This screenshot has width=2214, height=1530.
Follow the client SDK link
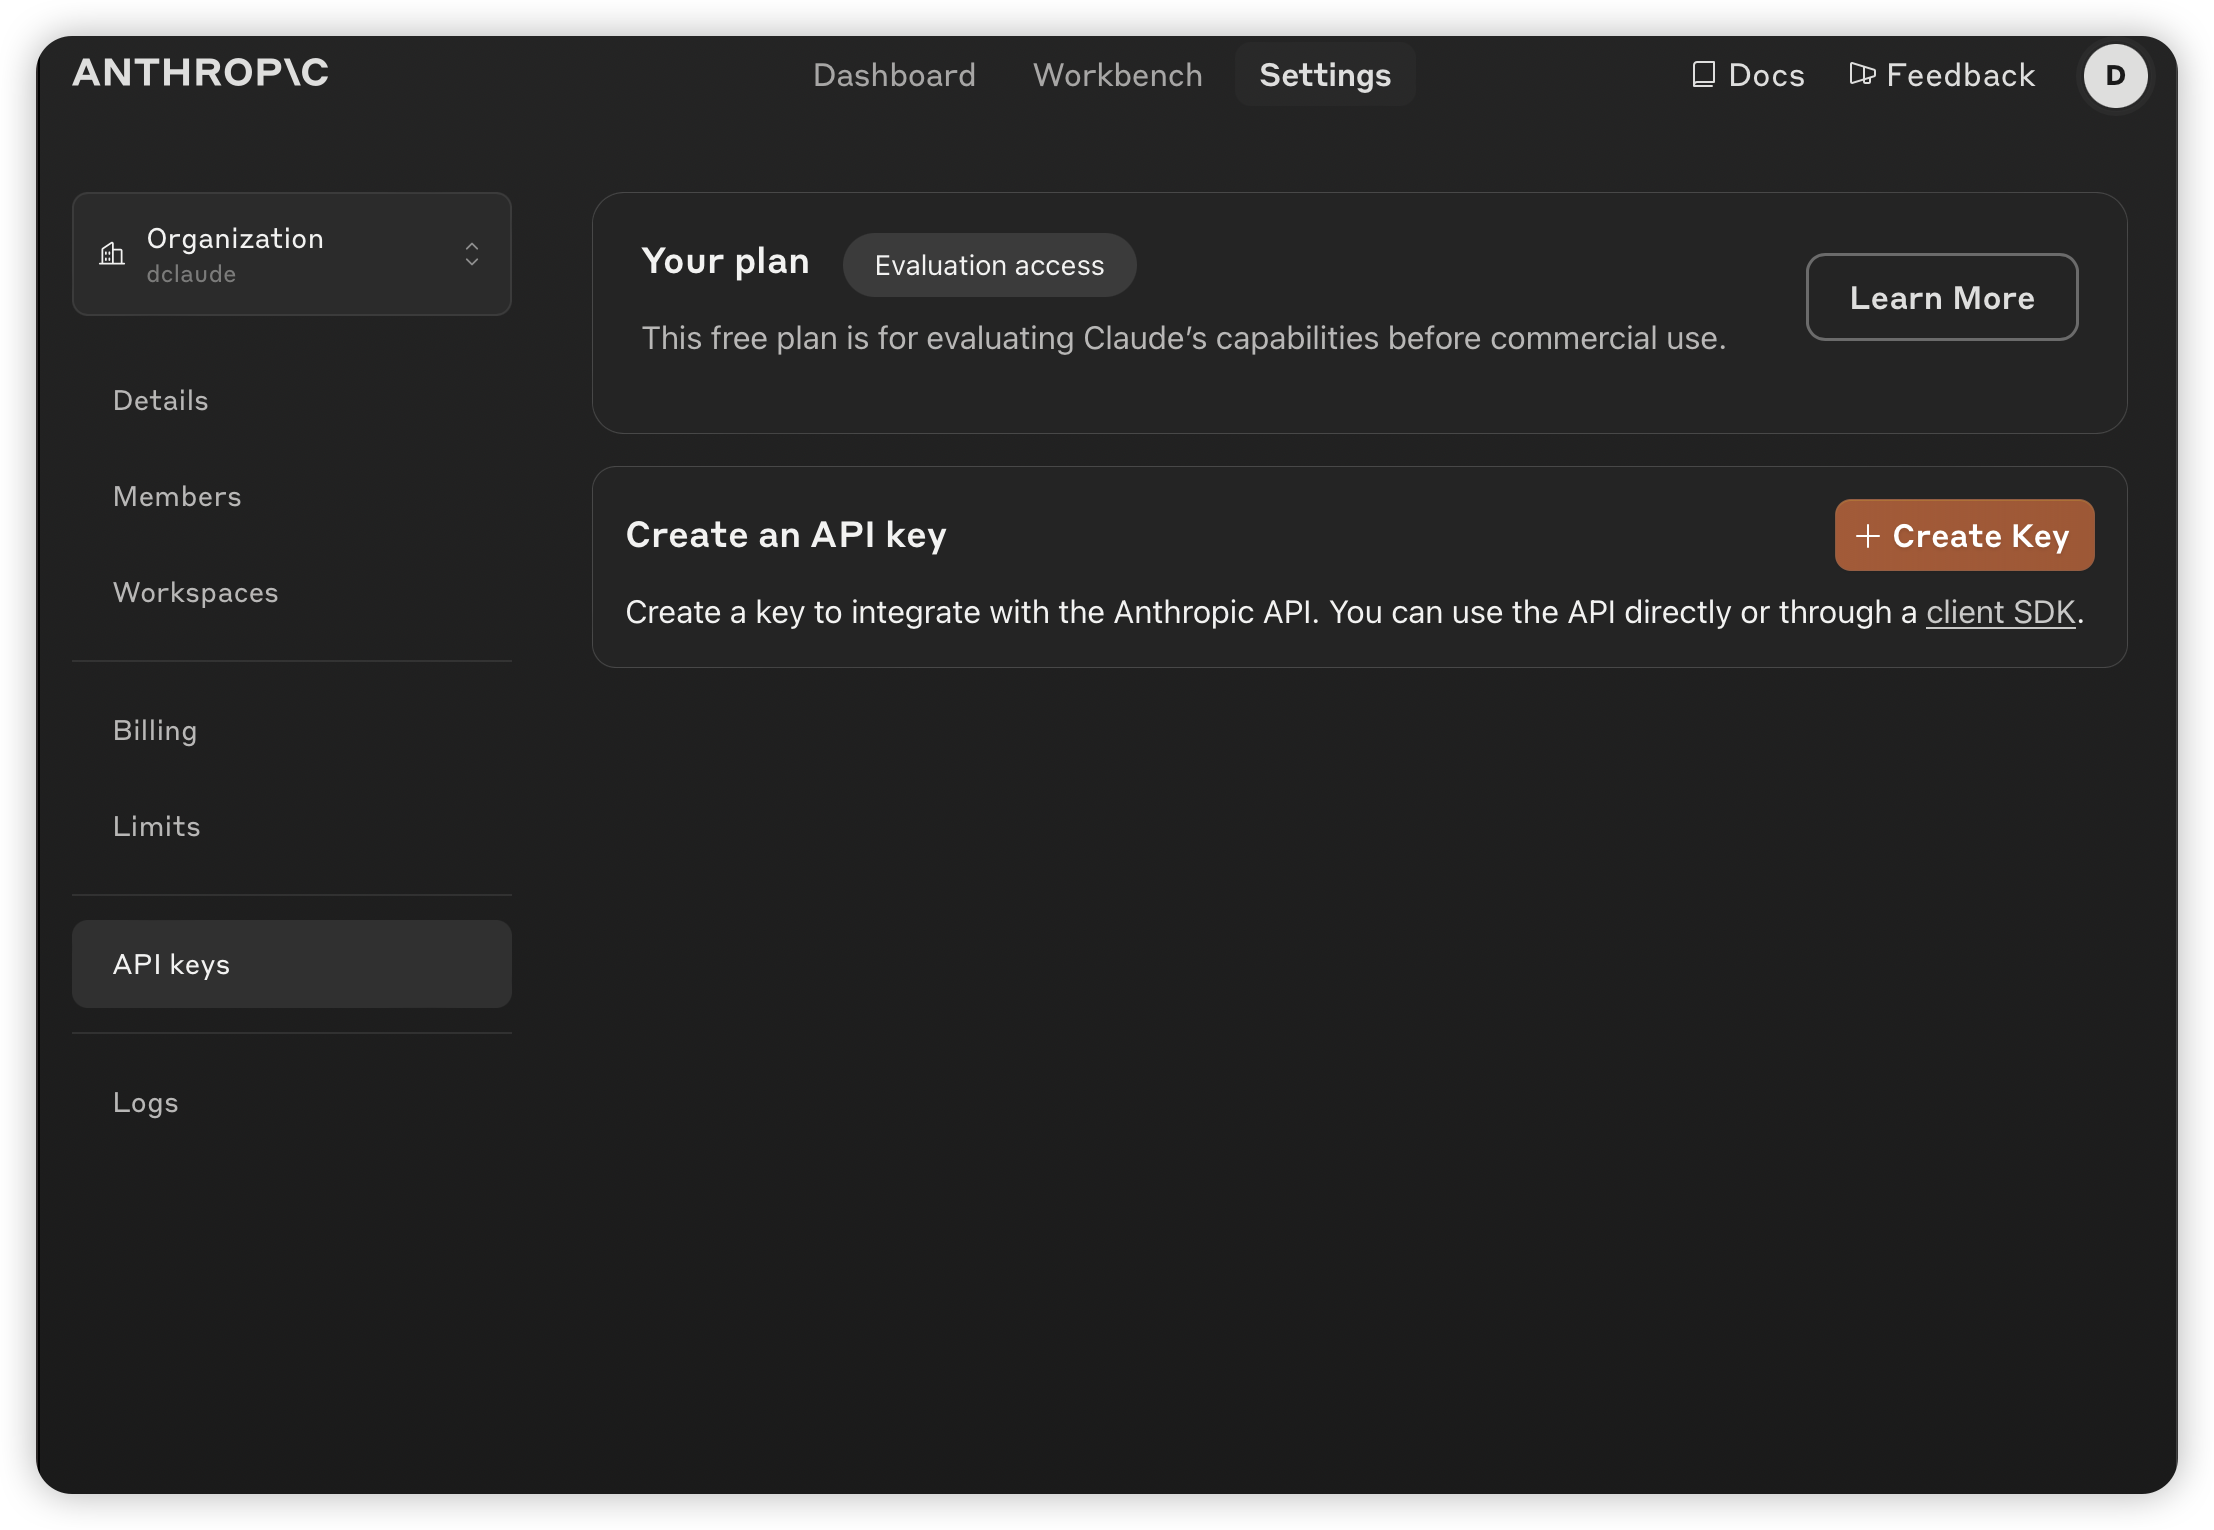click(x=2001, y=612)
